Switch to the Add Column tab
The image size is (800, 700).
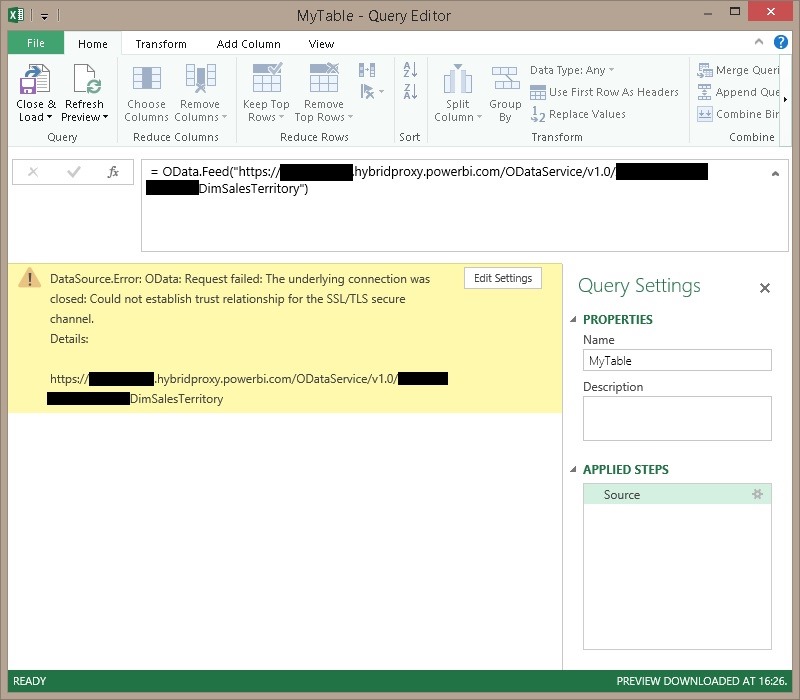pos(248,44)
